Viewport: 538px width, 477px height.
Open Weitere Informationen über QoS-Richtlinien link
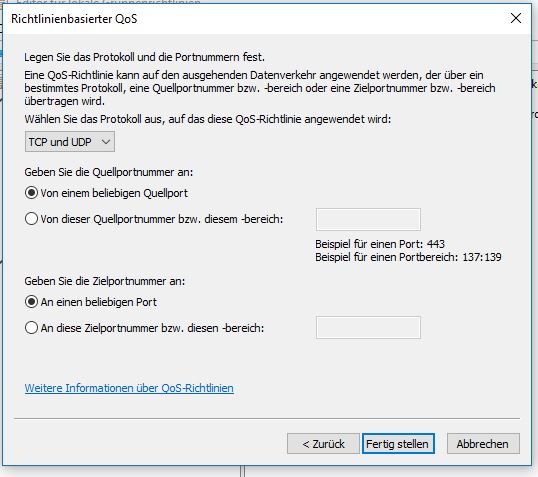tap(129, 388)
